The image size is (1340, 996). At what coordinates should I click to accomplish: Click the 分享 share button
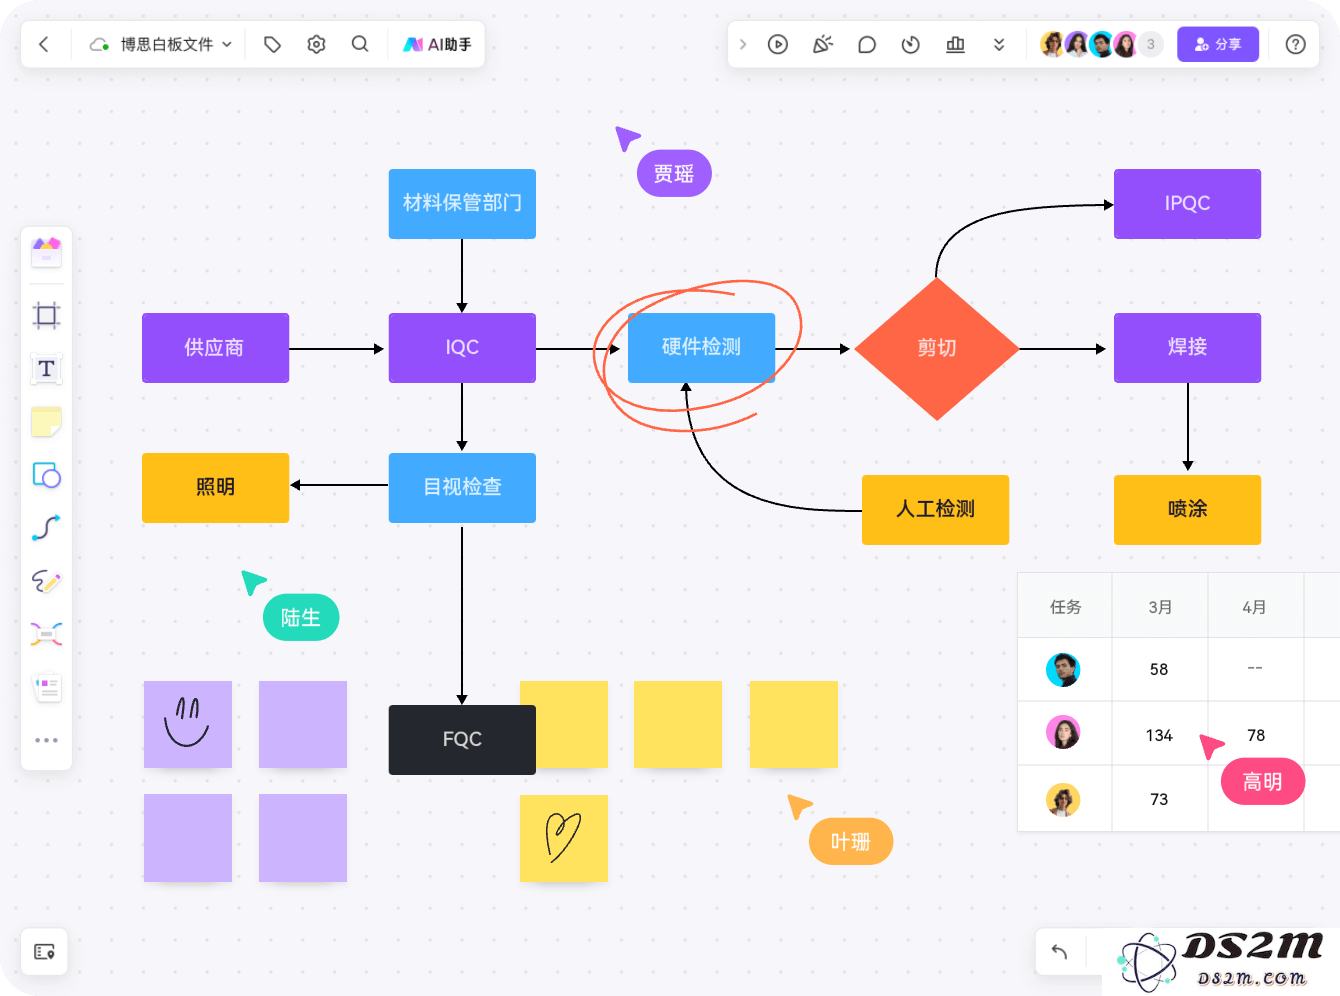point(1217,44)
